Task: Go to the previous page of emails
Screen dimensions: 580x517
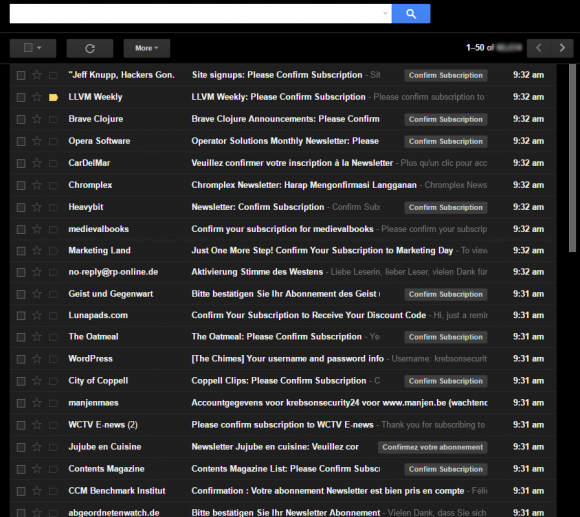Action: click(x=539, y=48)
